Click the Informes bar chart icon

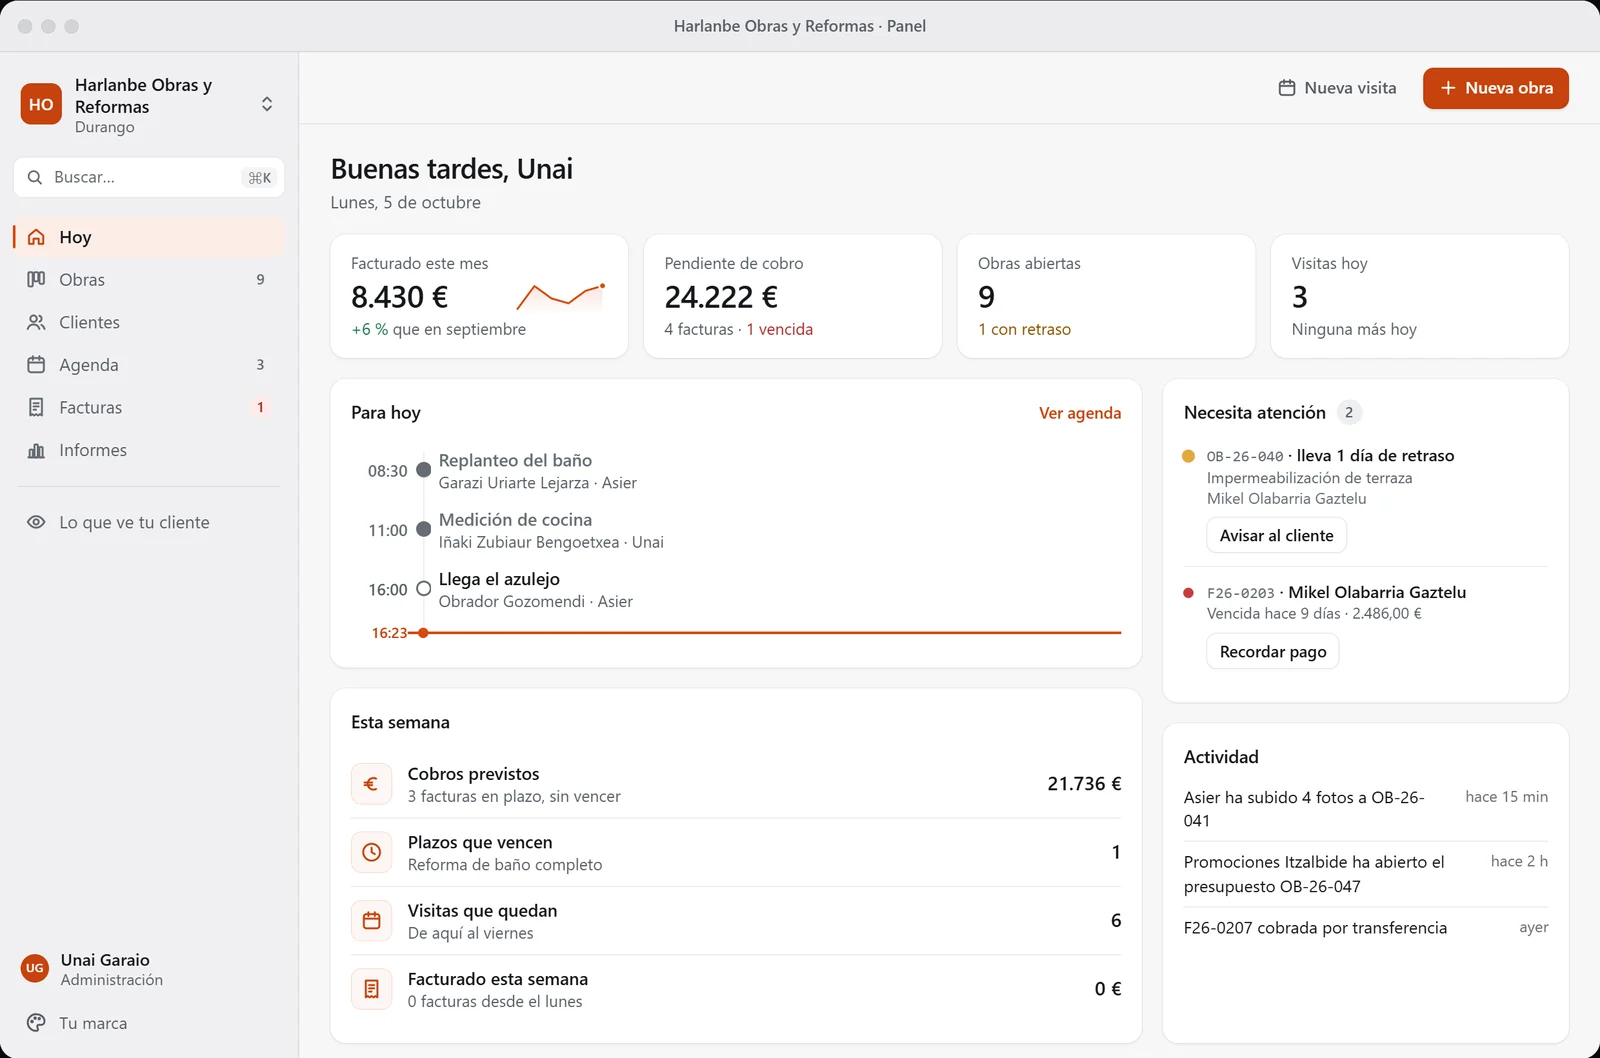(36, 450)
